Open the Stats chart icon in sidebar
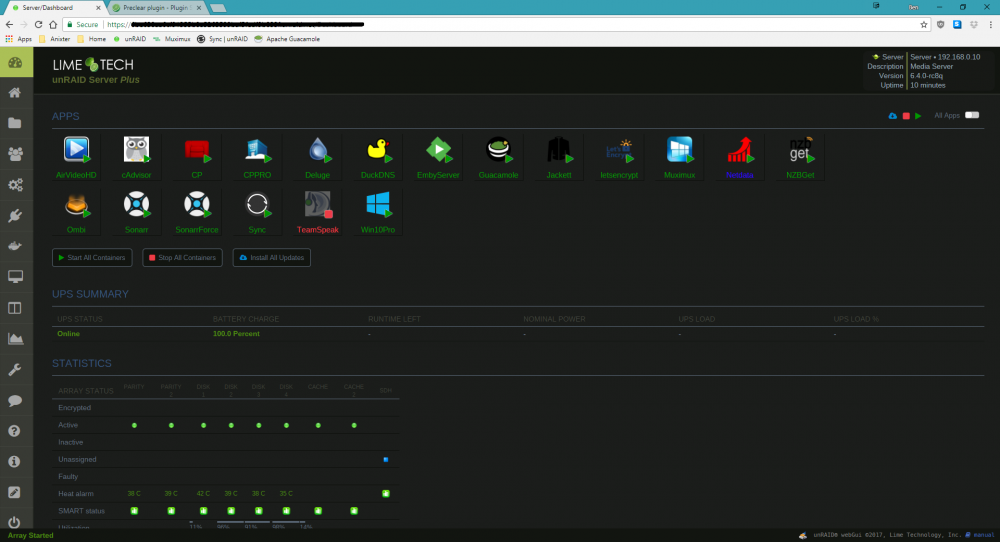 point(15,339)
